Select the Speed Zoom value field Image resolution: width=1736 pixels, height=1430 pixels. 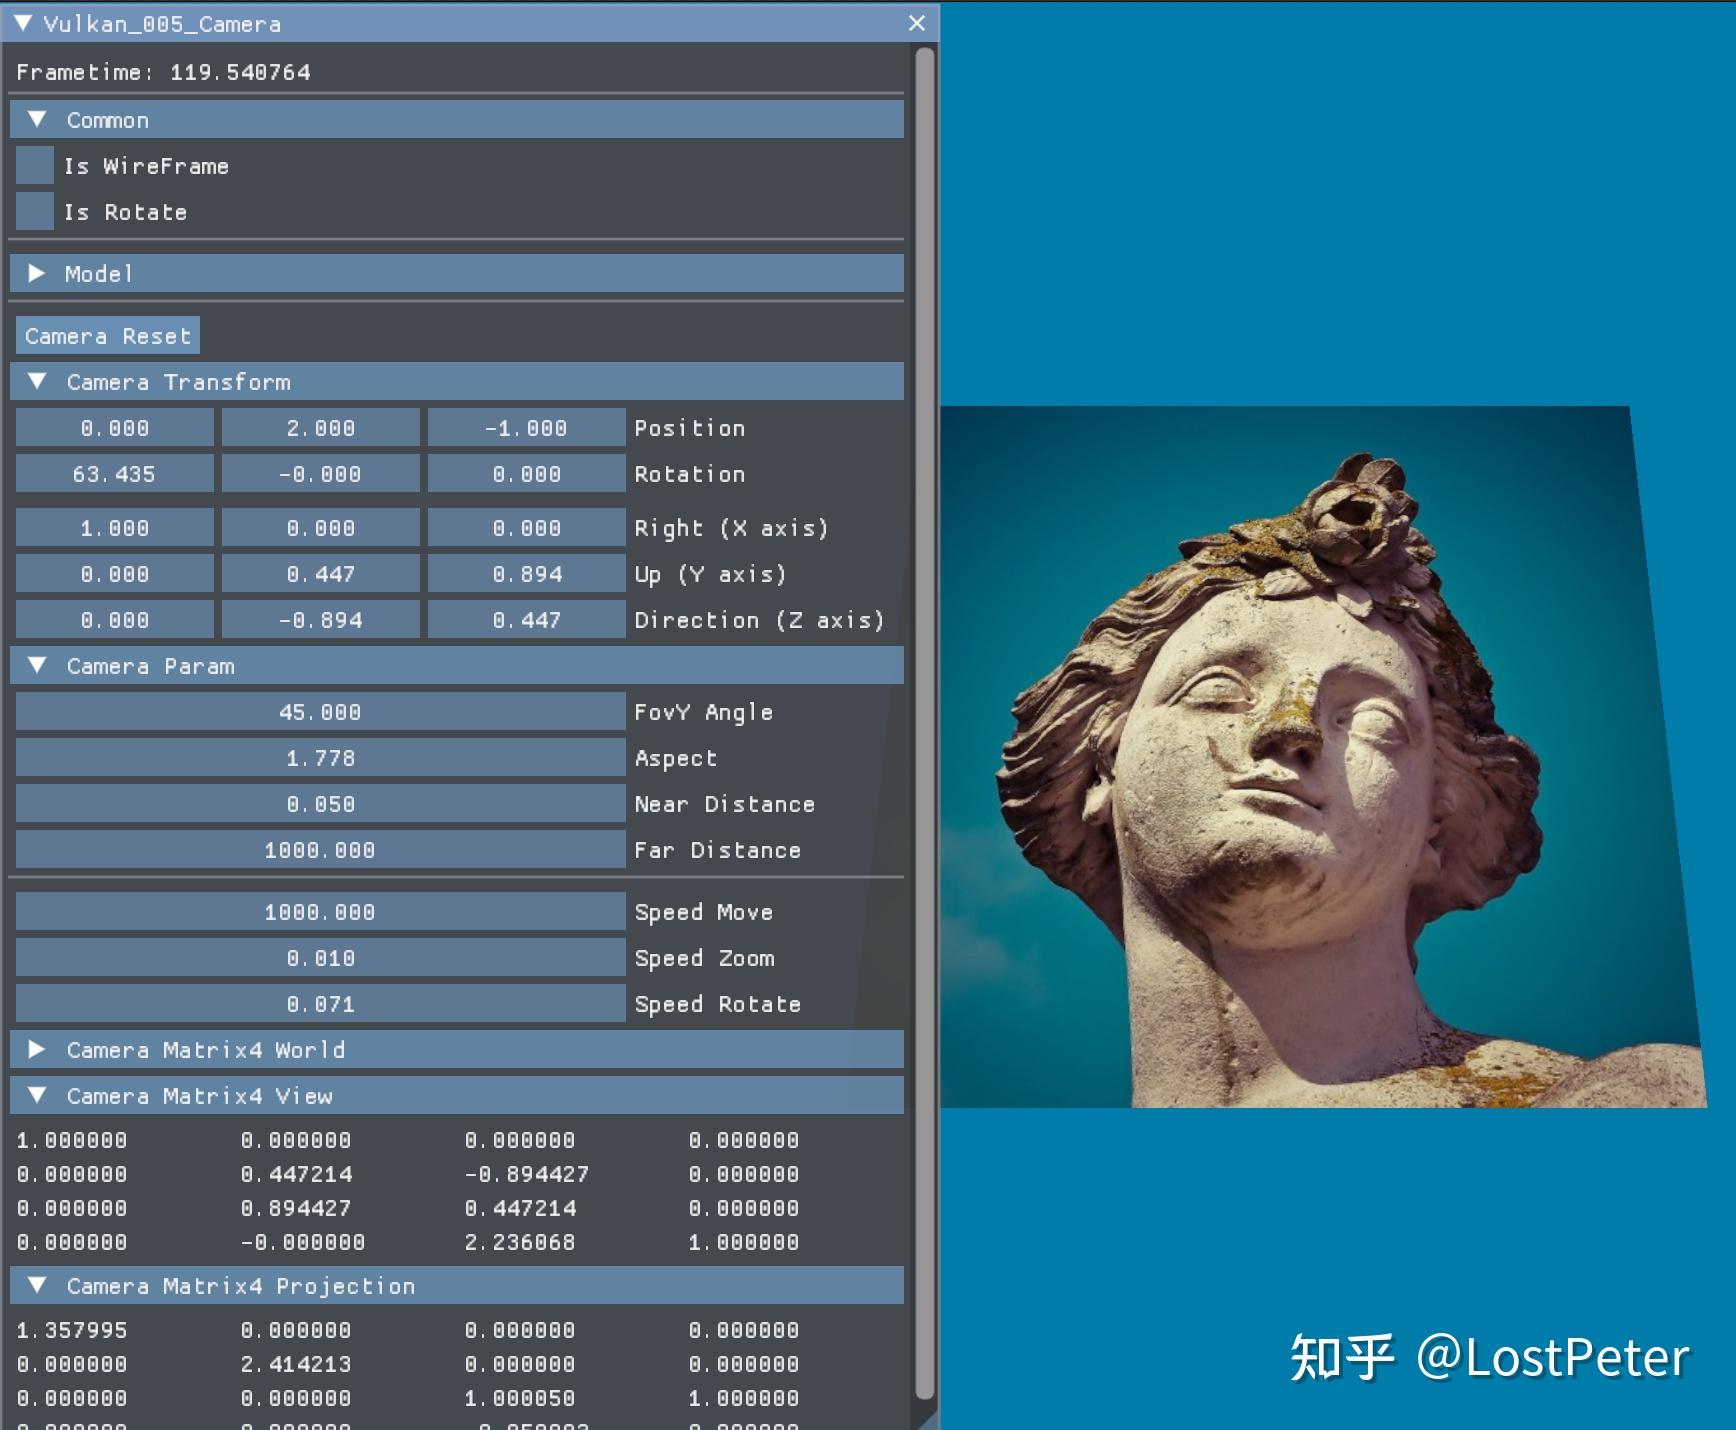318,957
